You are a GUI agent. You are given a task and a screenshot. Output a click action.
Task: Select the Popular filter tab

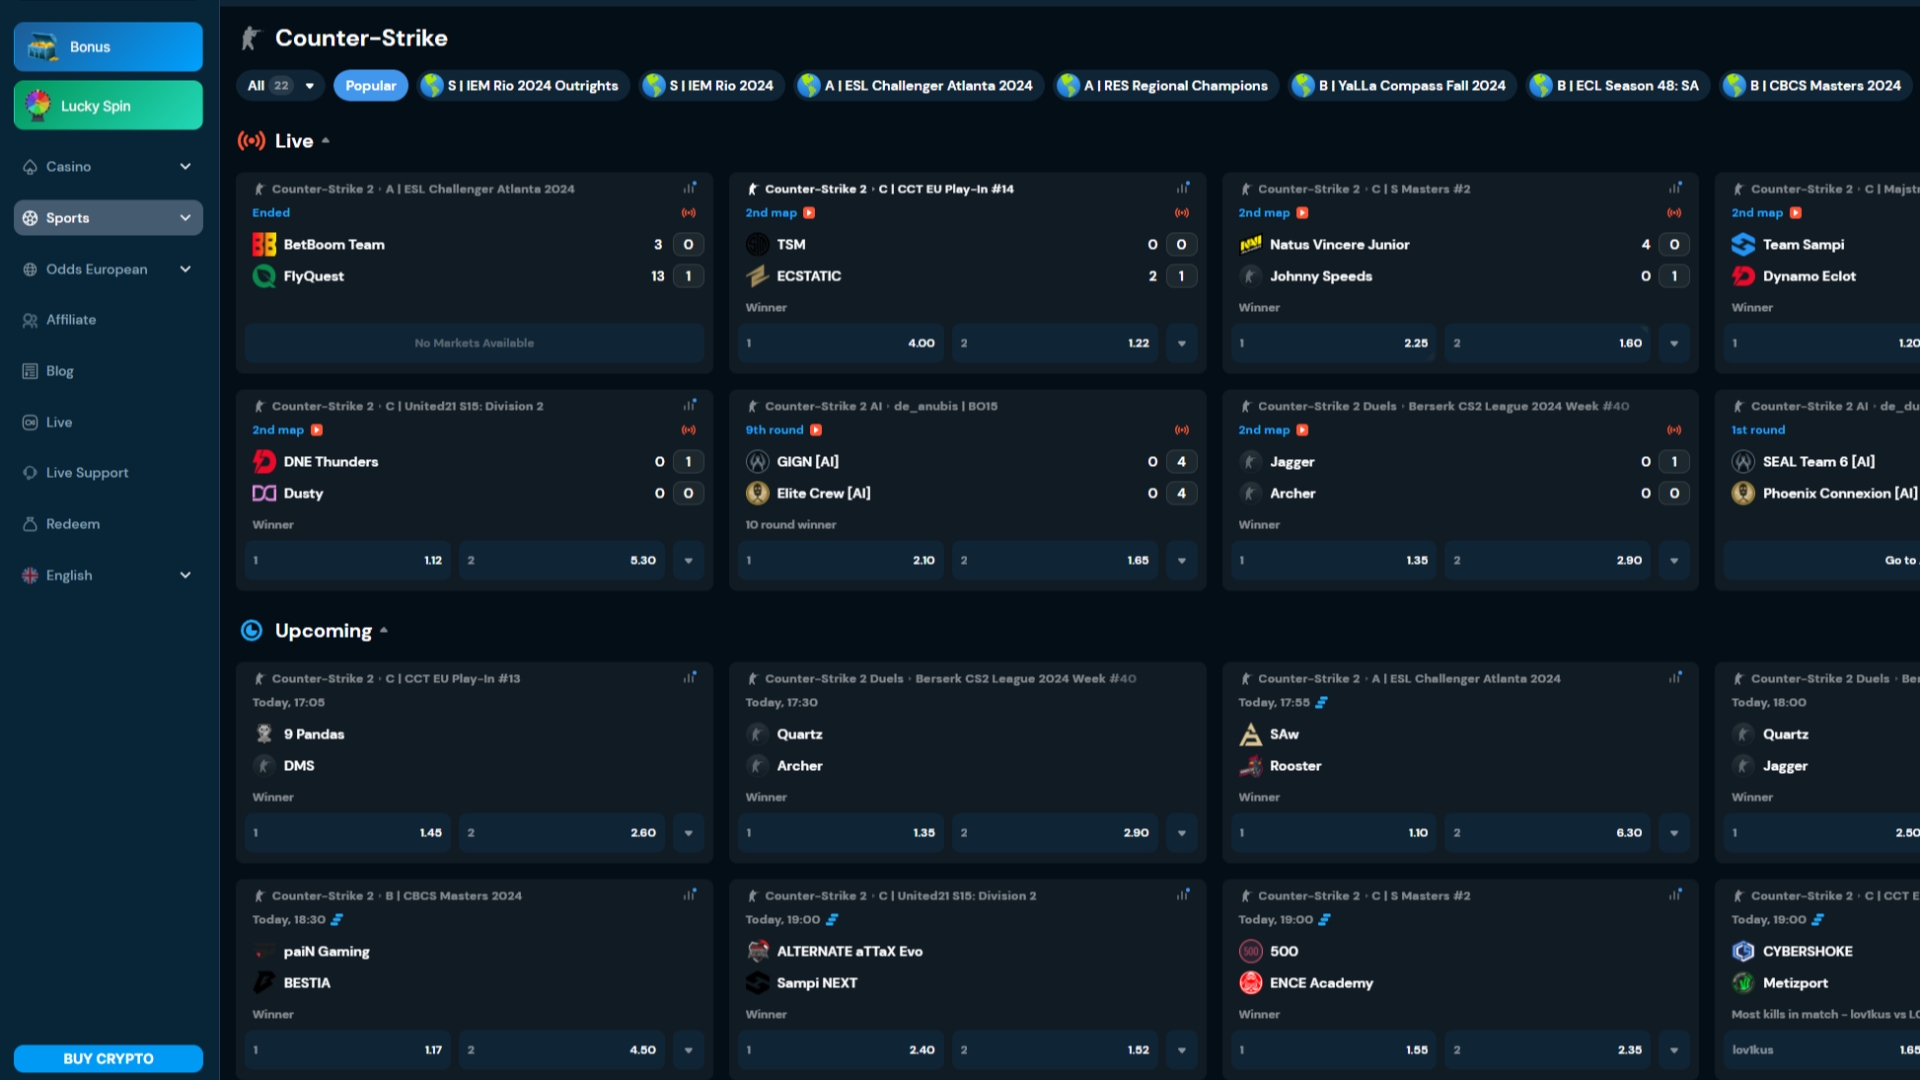[x=371, y=86]
